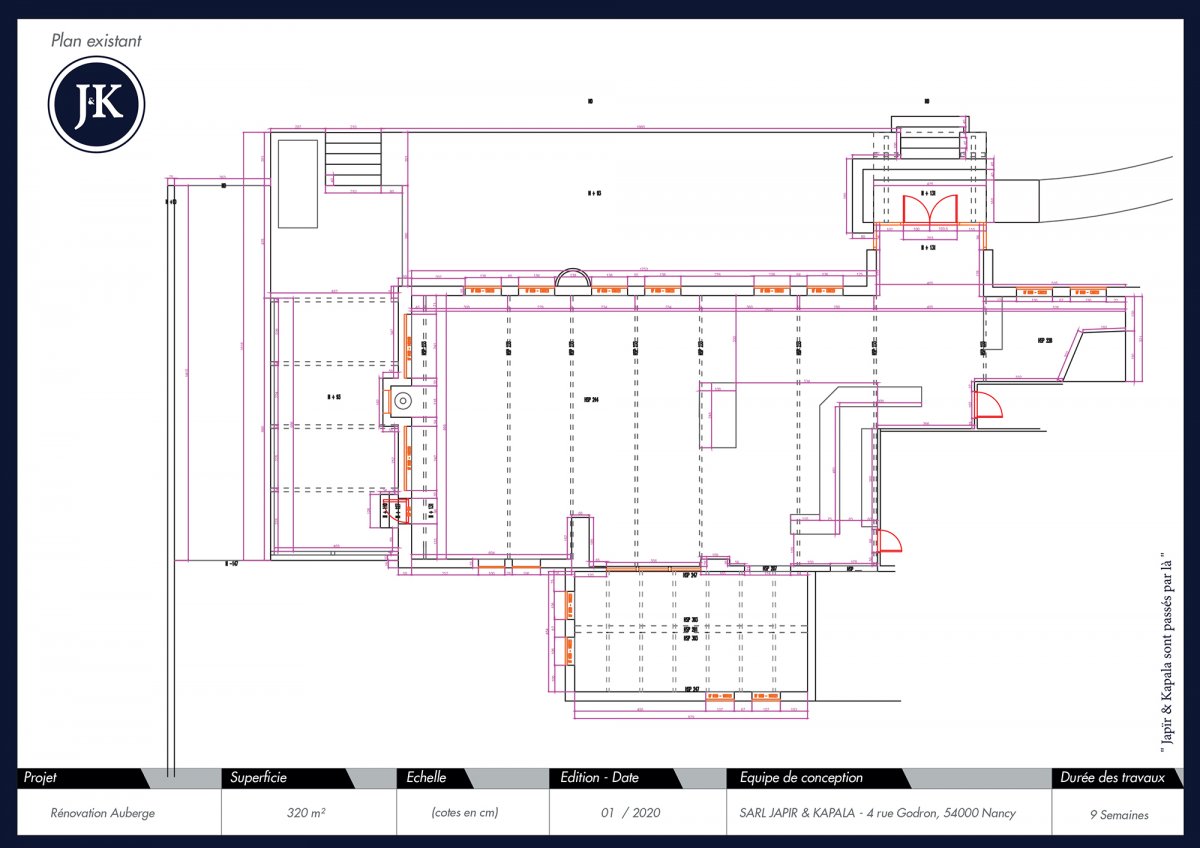Select the red double door symbol at the entrance

(930, 212)
